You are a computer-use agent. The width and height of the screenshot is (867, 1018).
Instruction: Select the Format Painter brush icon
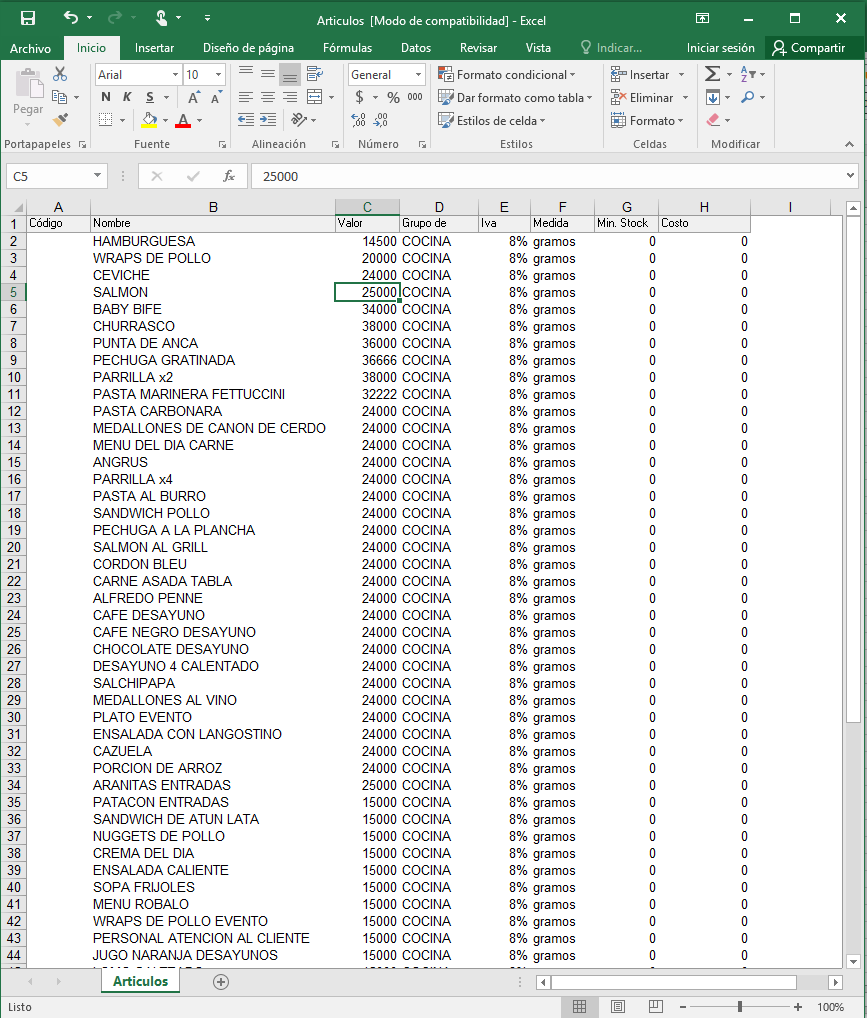coord(60,120)
